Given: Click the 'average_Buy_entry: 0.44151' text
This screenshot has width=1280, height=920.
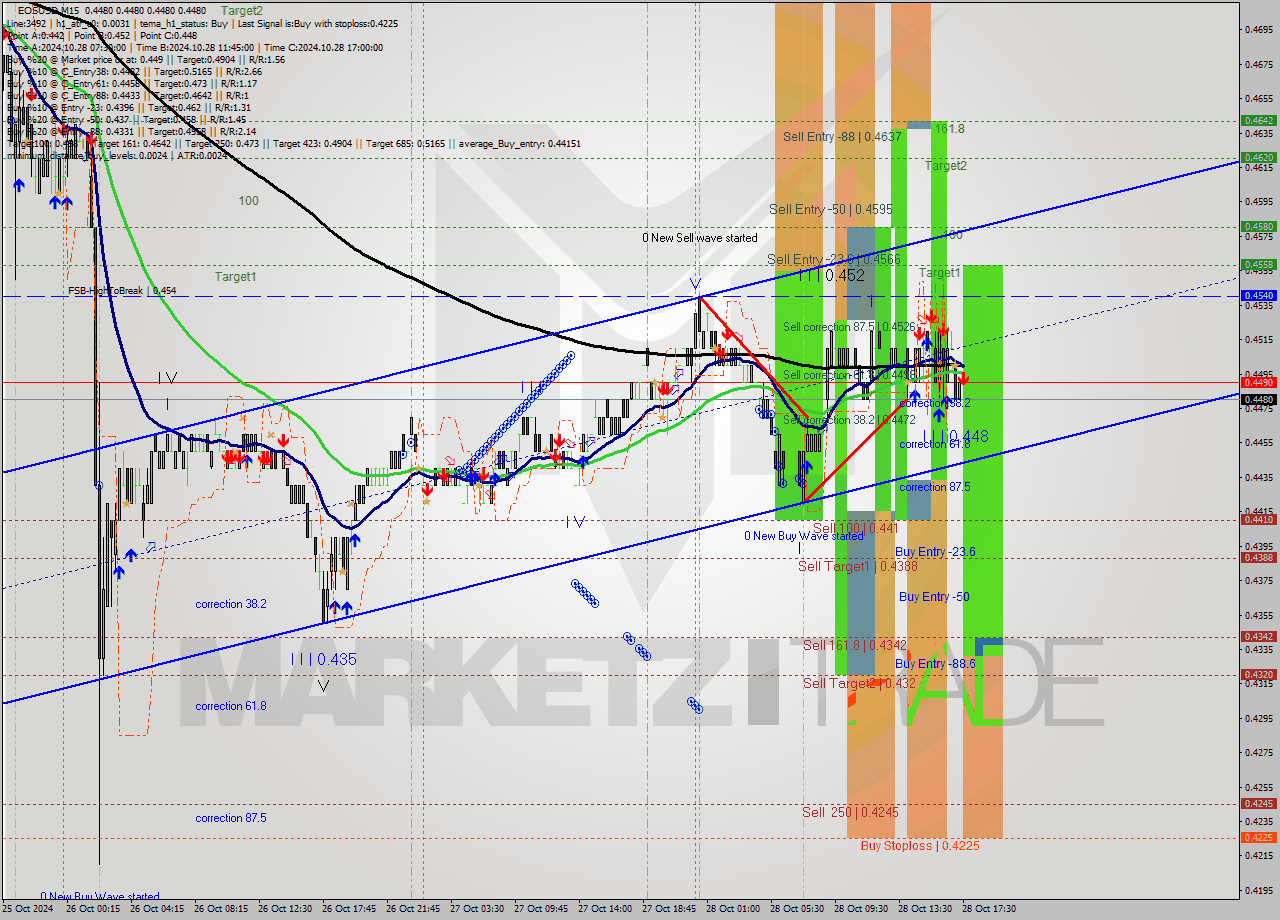Looking at the screenshot, I should (519, 143).
